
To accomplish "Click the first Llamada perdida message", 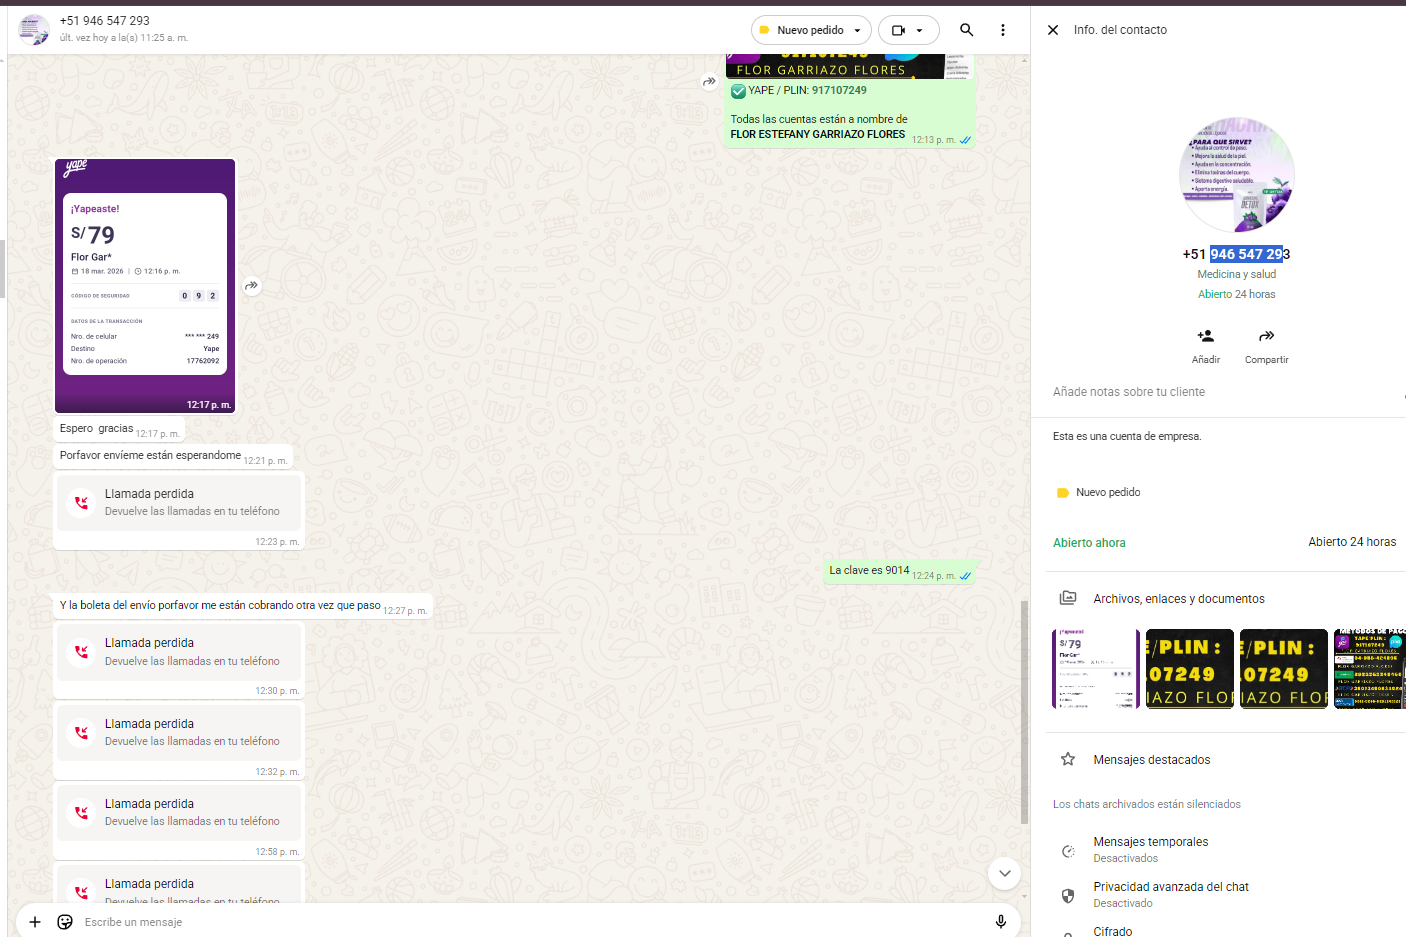I will [x=178, y=502].
